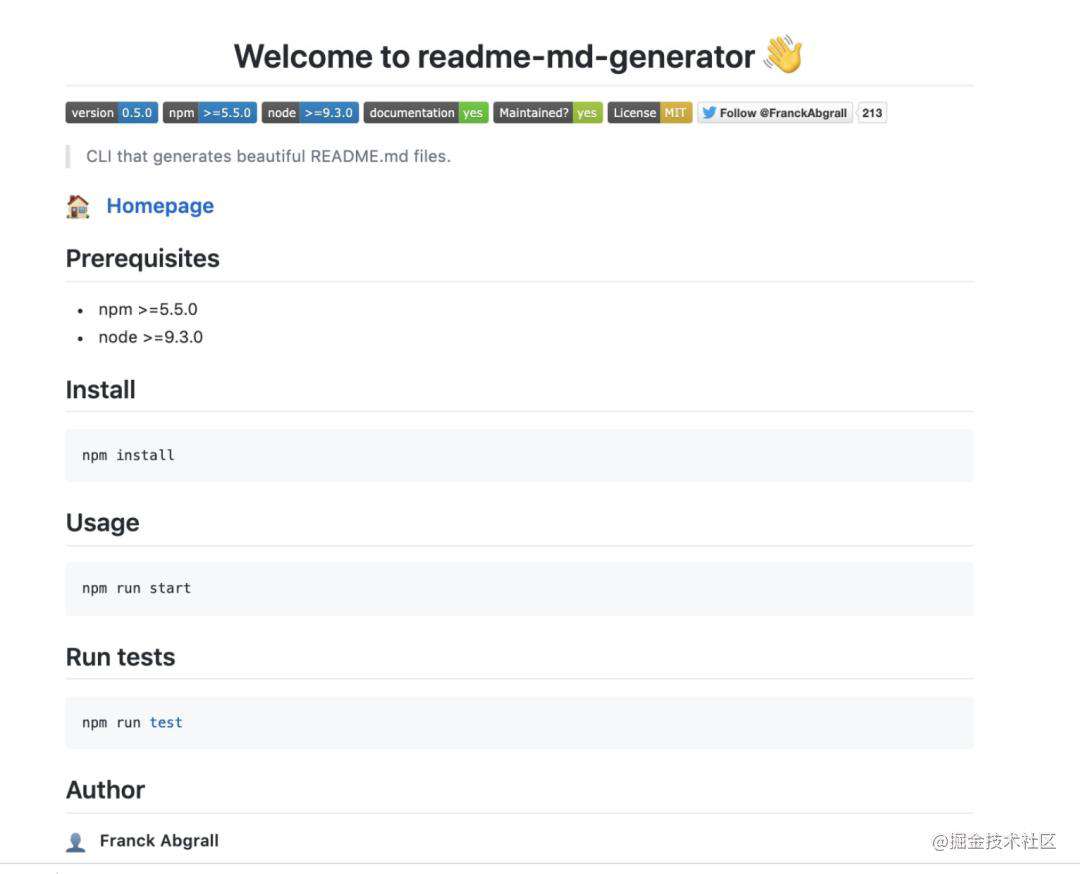Viewport: 1080px width, 874px height.
Task: Click the node >=9.3.0 badge
Action: pos(310,113)
